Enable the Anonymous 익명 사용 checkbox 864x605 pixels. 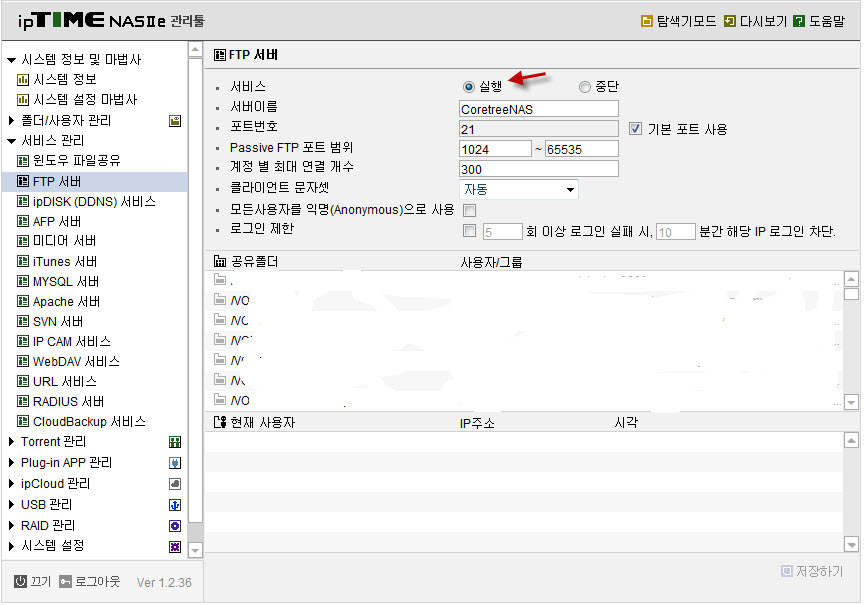coord(469,210)
